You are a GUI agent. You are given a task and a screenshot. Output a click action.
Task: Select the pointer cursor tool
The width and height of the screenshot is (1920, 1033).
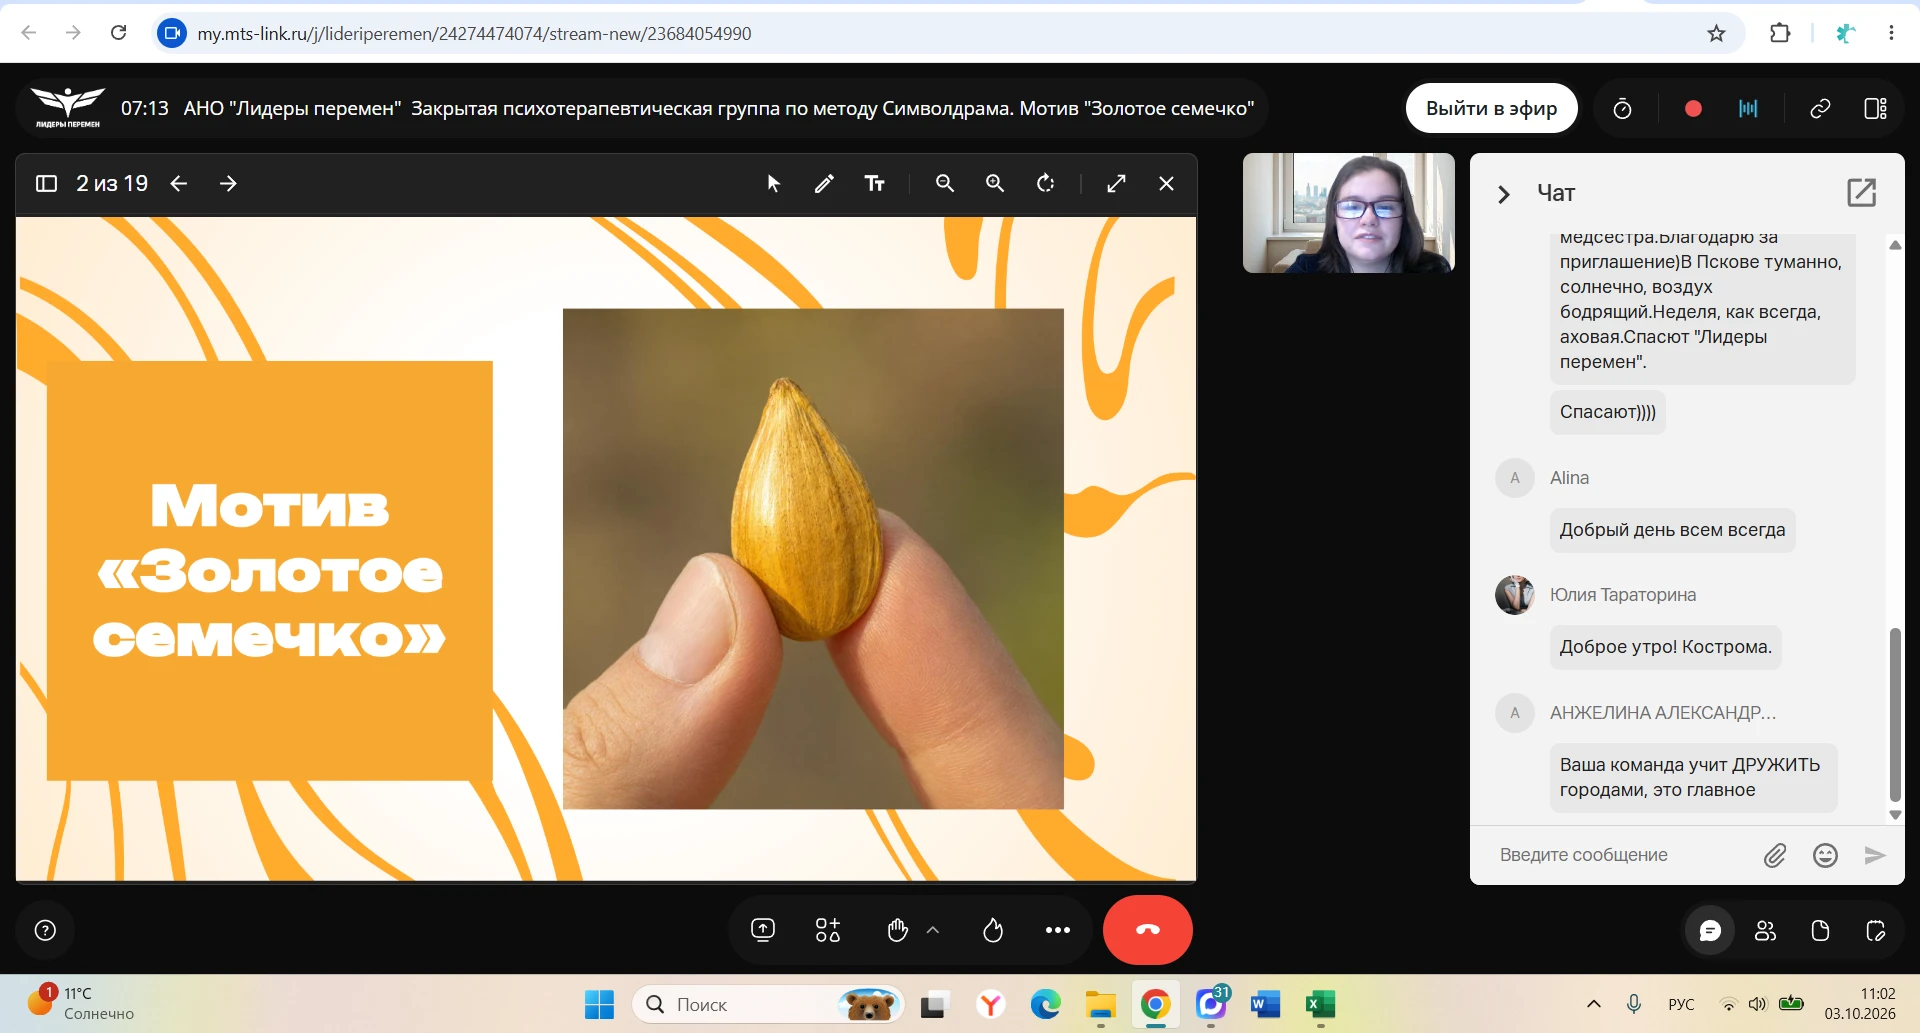[x=773, y=184]
